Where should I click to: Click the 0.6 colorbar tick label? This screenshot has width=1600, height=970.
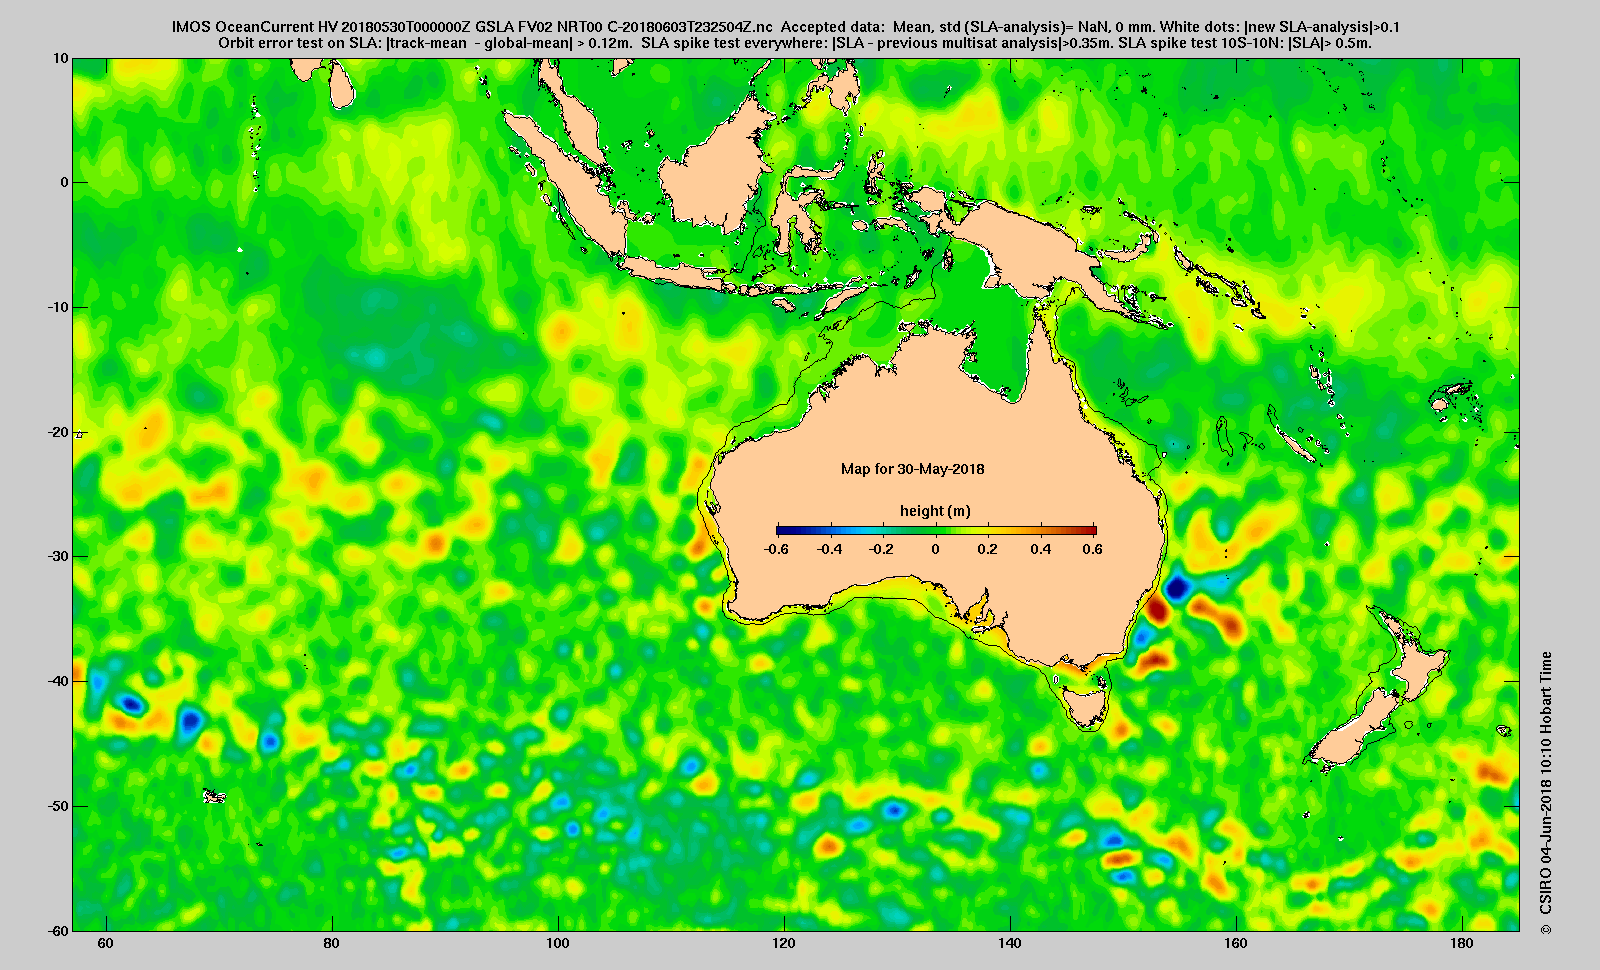pos(1092,549)
